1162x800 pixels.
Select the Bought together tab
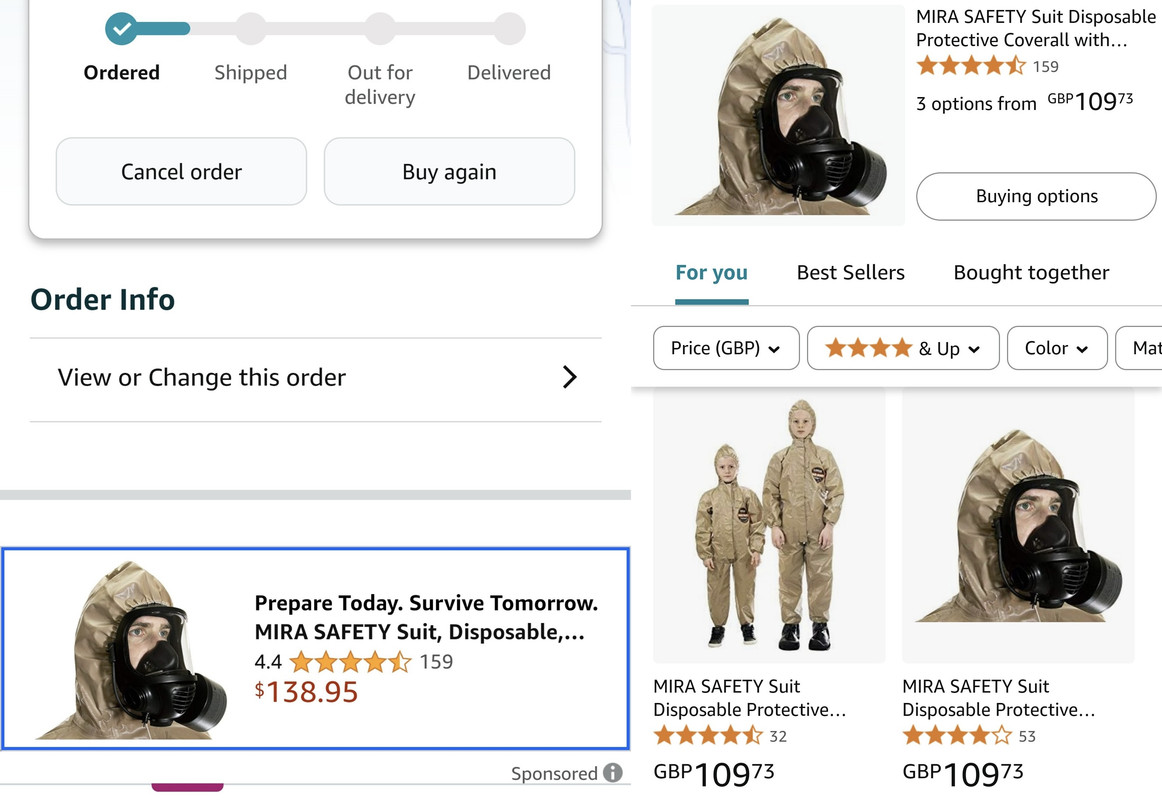coord(1031,272)
